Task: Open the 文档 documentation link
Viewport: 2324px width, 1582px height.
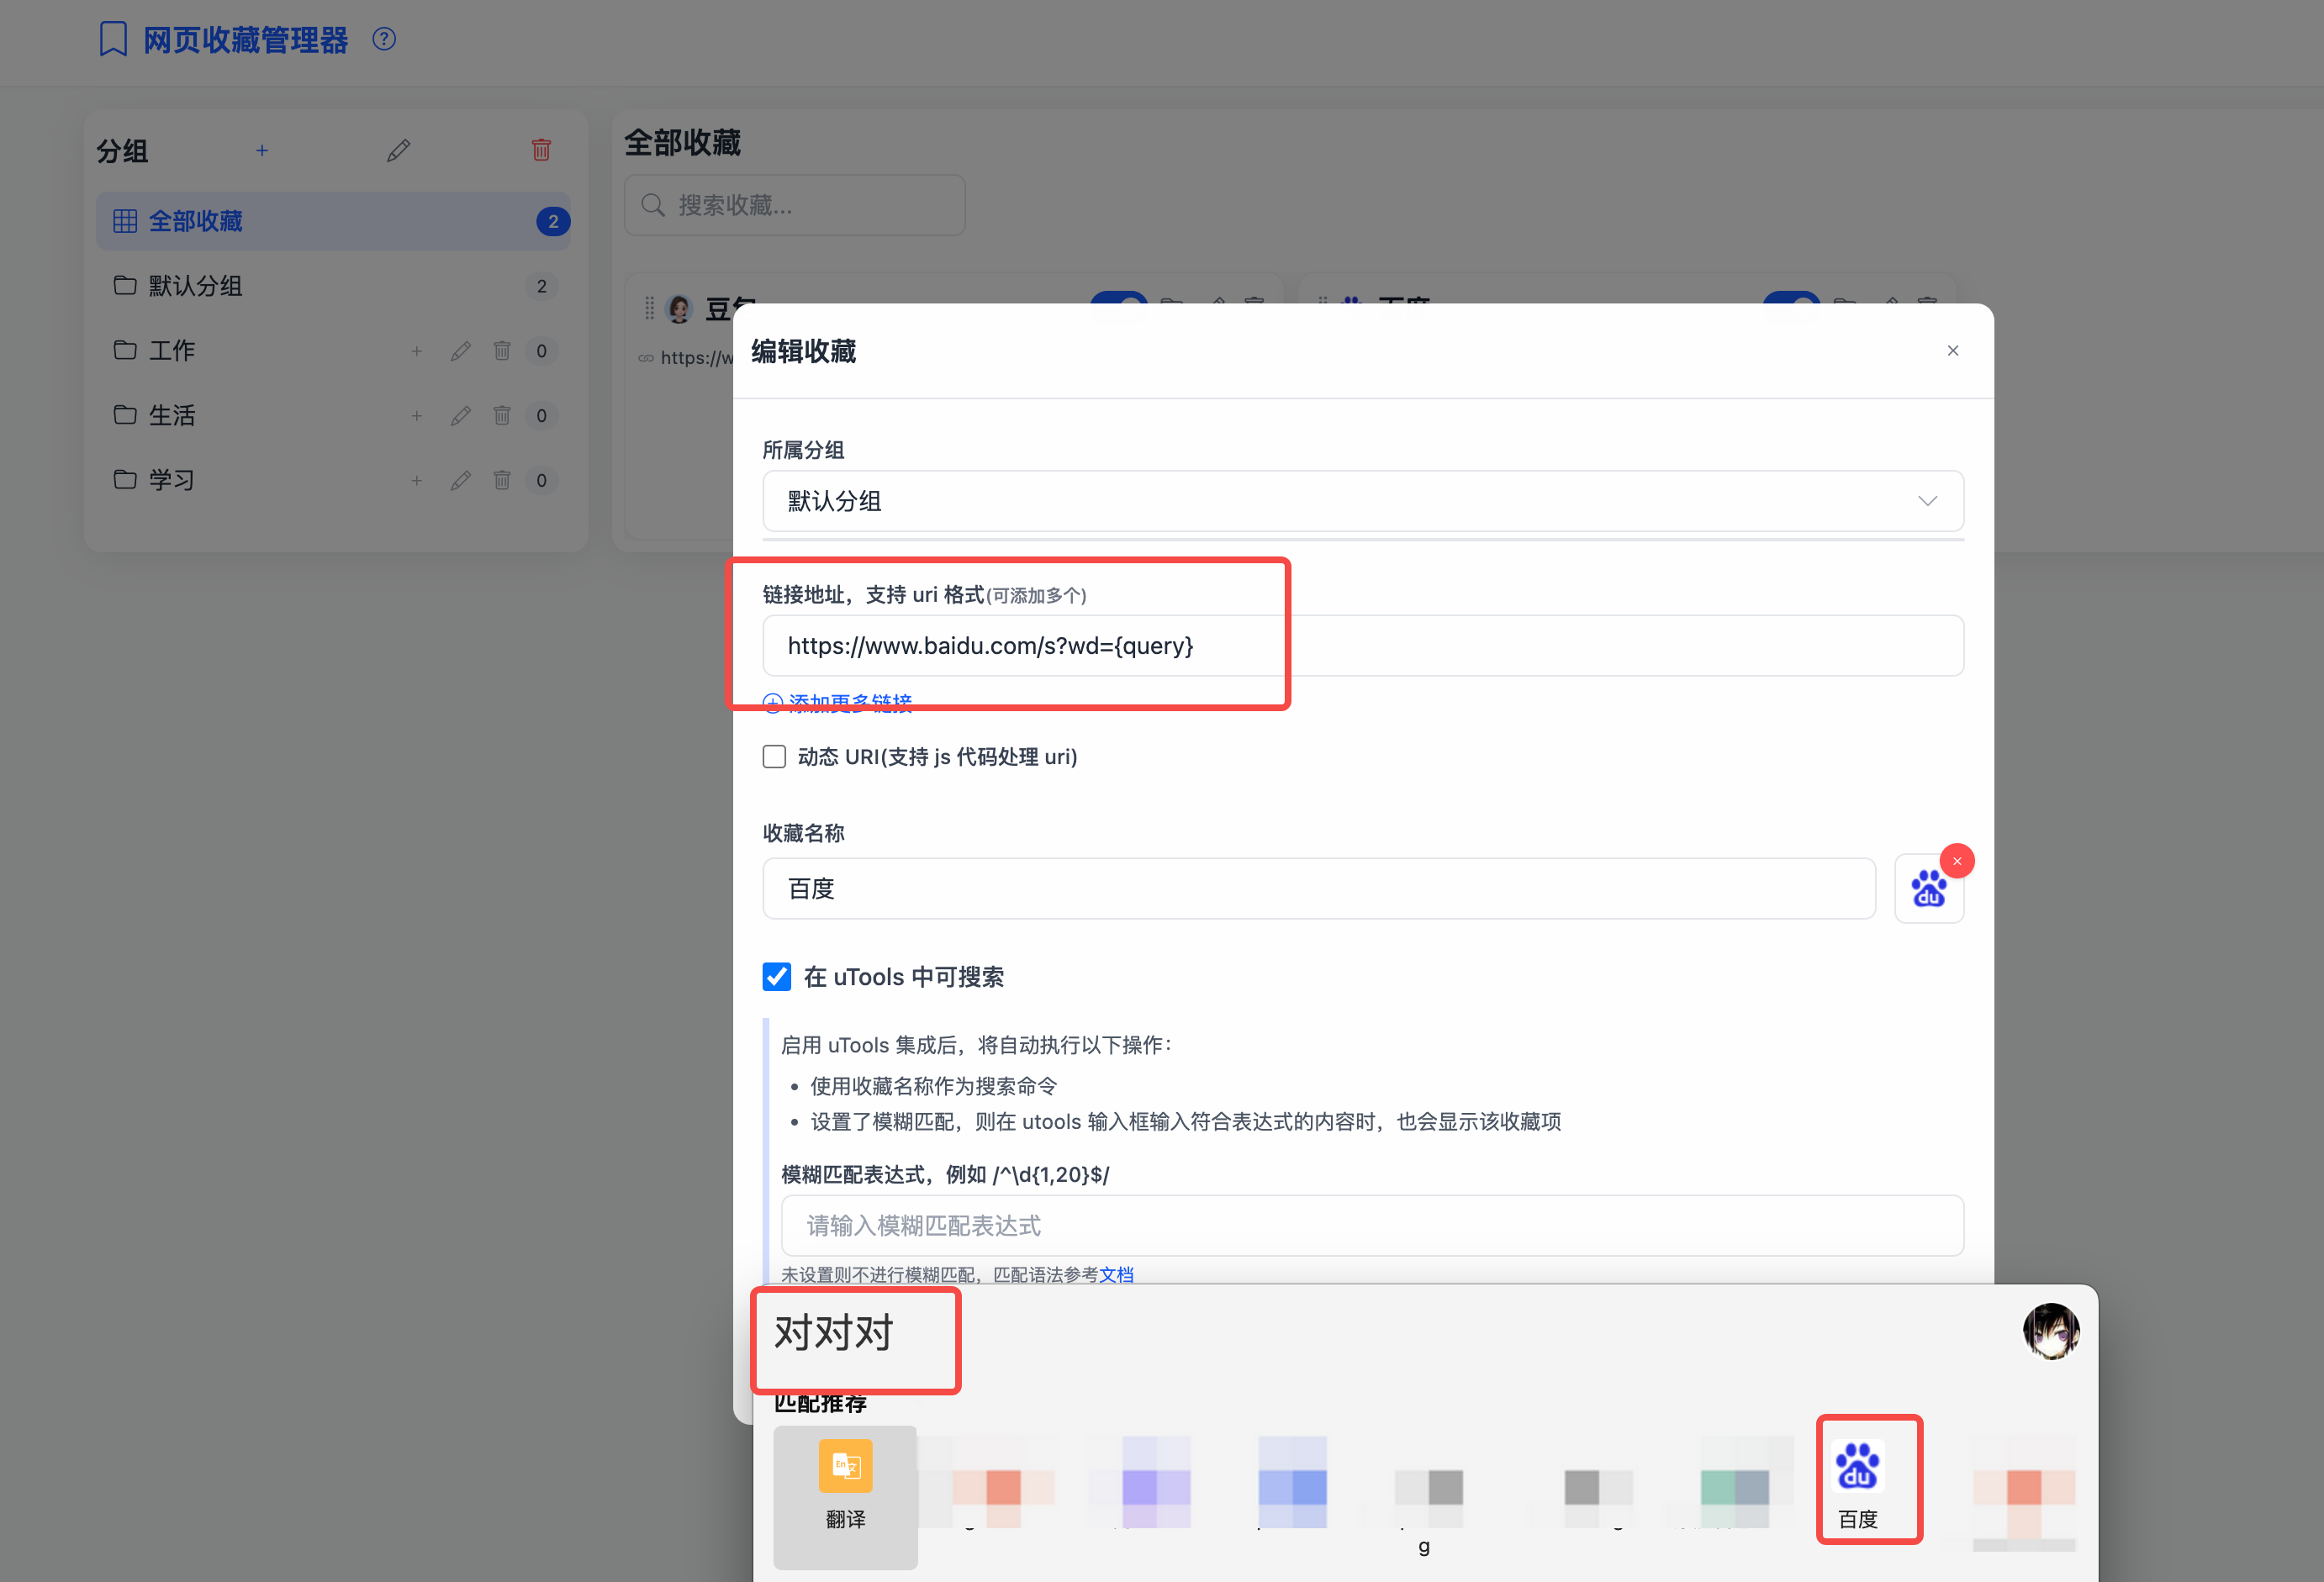Action: 1116,1274
